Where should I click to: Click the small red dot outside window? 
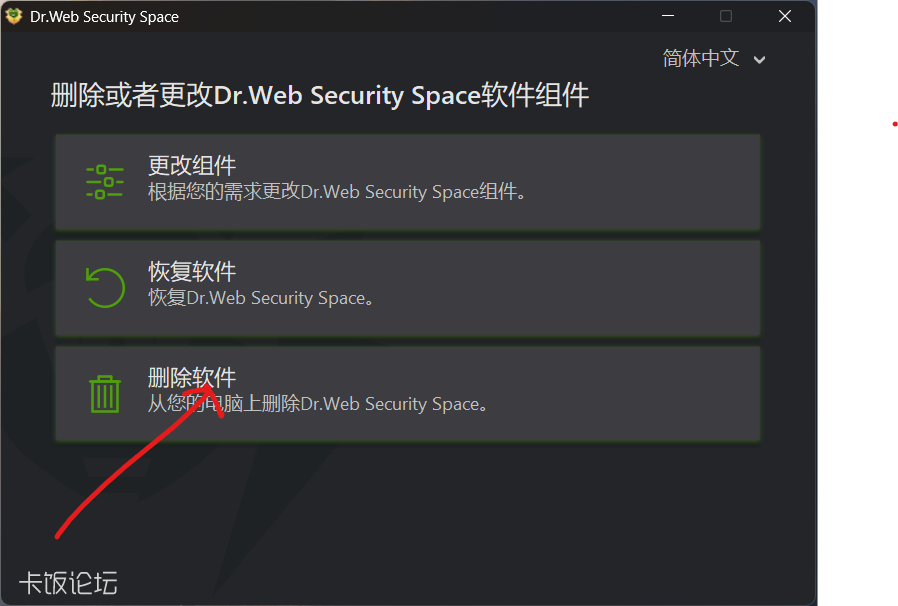(x=893, y=125)
